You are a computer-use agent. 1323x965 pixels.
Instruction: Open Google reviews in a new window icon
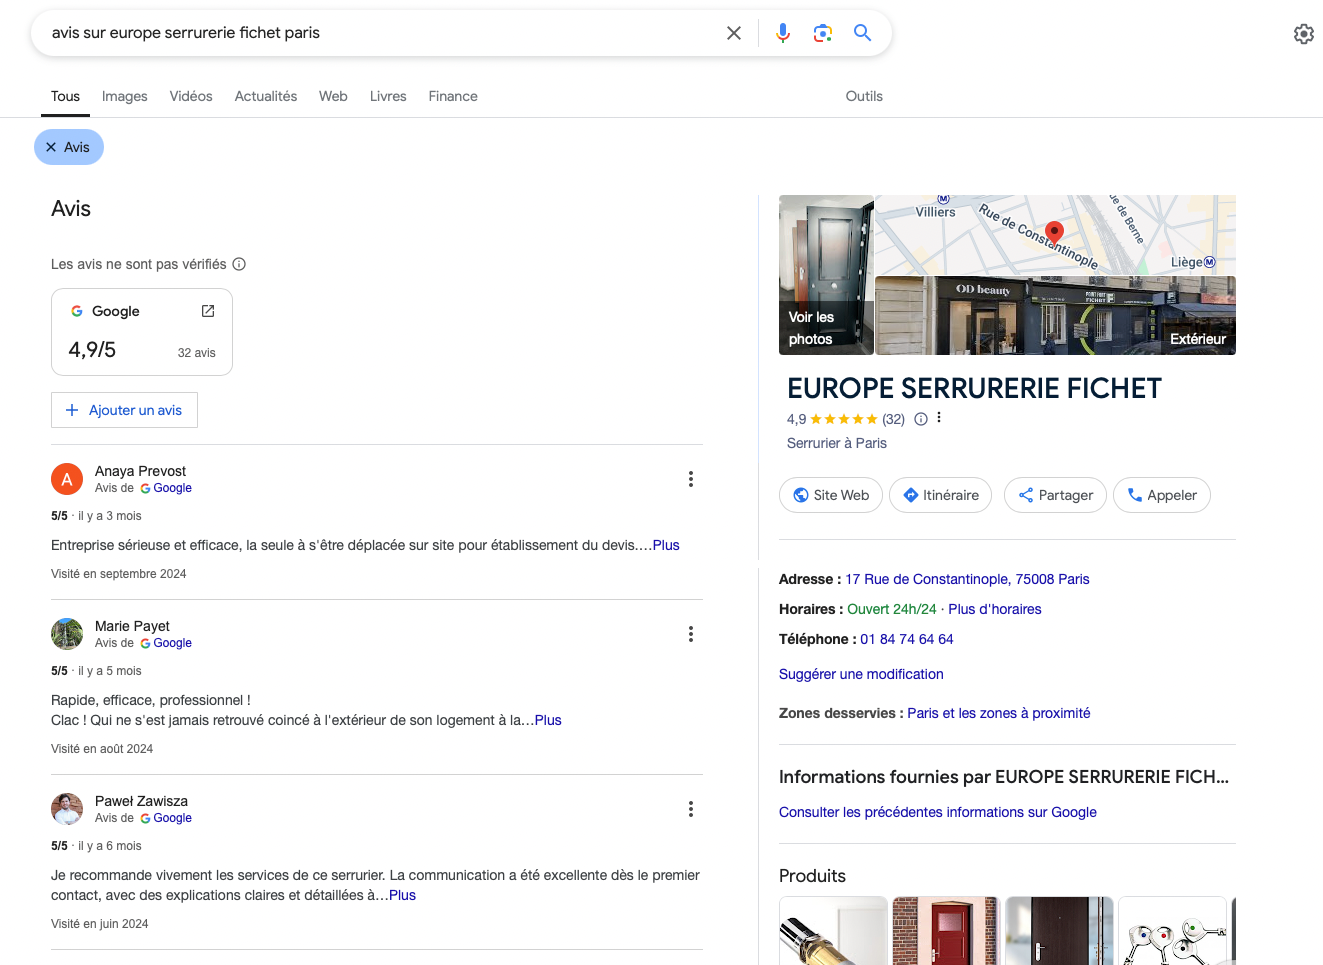(x=208, y=311)
